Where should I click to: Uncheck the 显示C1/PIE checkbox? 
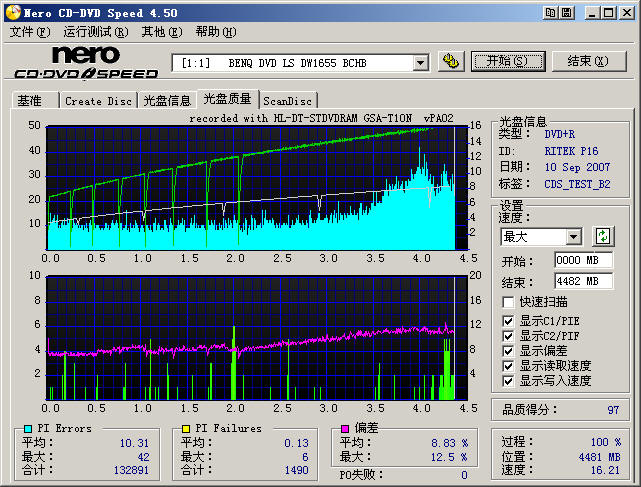point(508,321)
